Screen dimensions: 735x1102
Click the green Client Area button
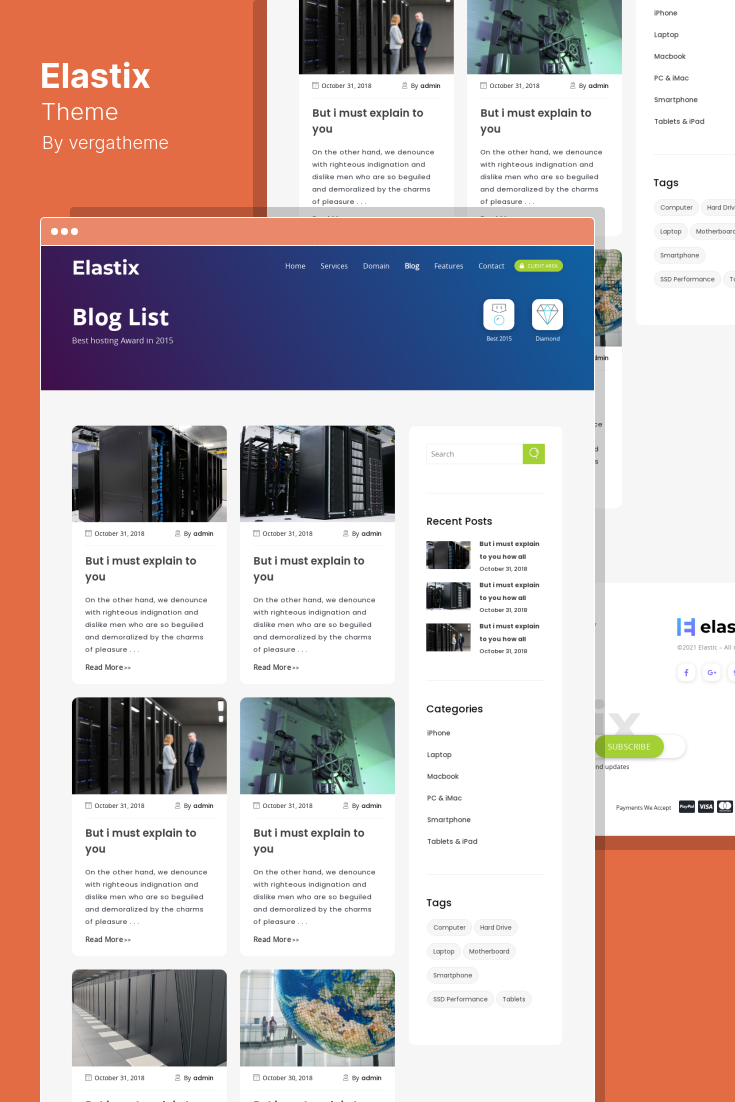tap(538, 266)
